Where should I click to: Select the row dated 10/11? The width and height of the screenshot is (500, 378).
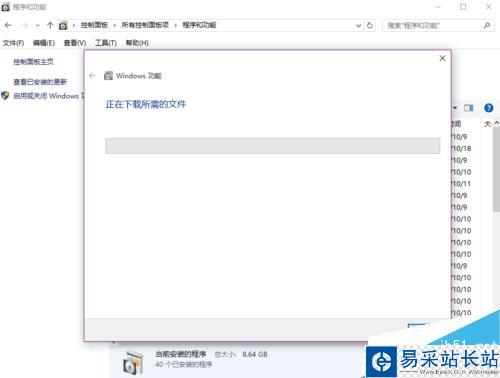461,184
